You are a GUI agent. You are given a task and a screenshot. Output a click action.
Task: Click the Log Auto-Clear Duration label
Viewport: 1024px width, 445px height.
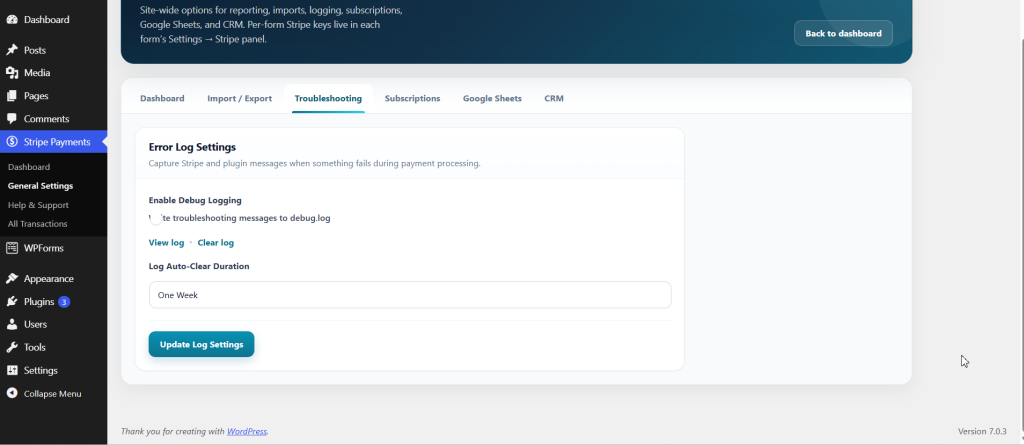pos(199,267)
